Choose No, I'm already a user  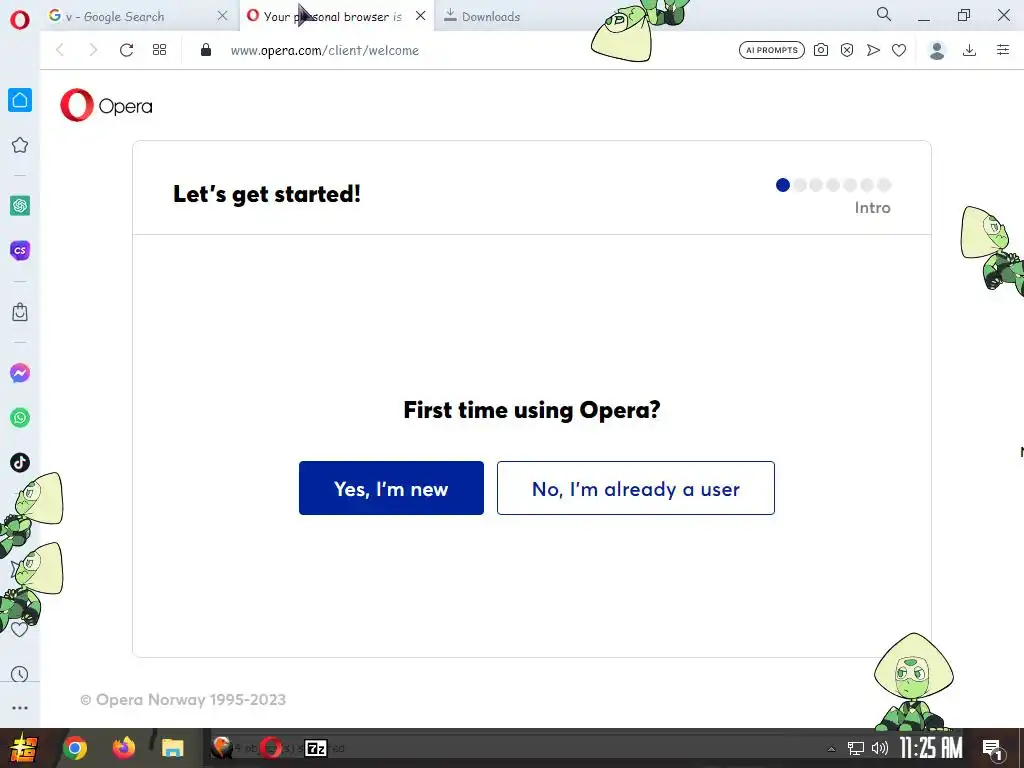[x=635, y=488]
